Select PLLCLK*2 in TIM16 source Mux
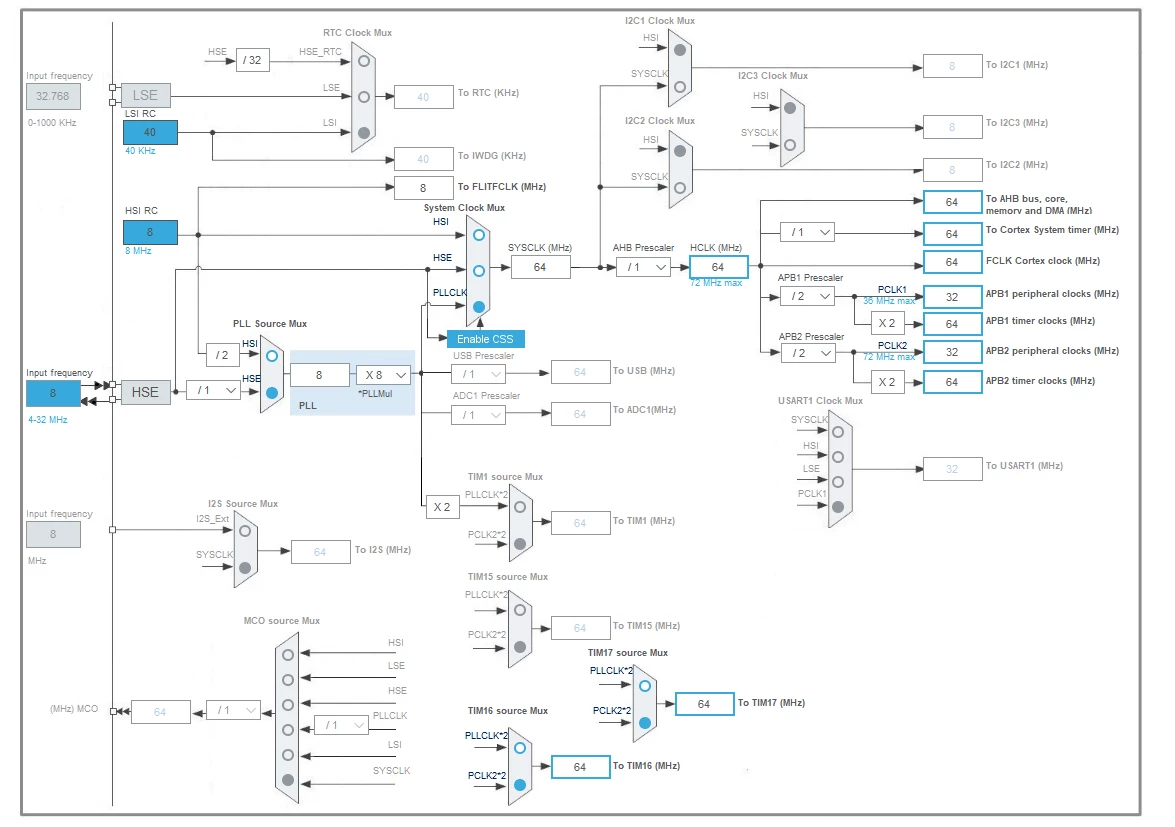Screen dimensions: 1175x827 tap(520, 748)
